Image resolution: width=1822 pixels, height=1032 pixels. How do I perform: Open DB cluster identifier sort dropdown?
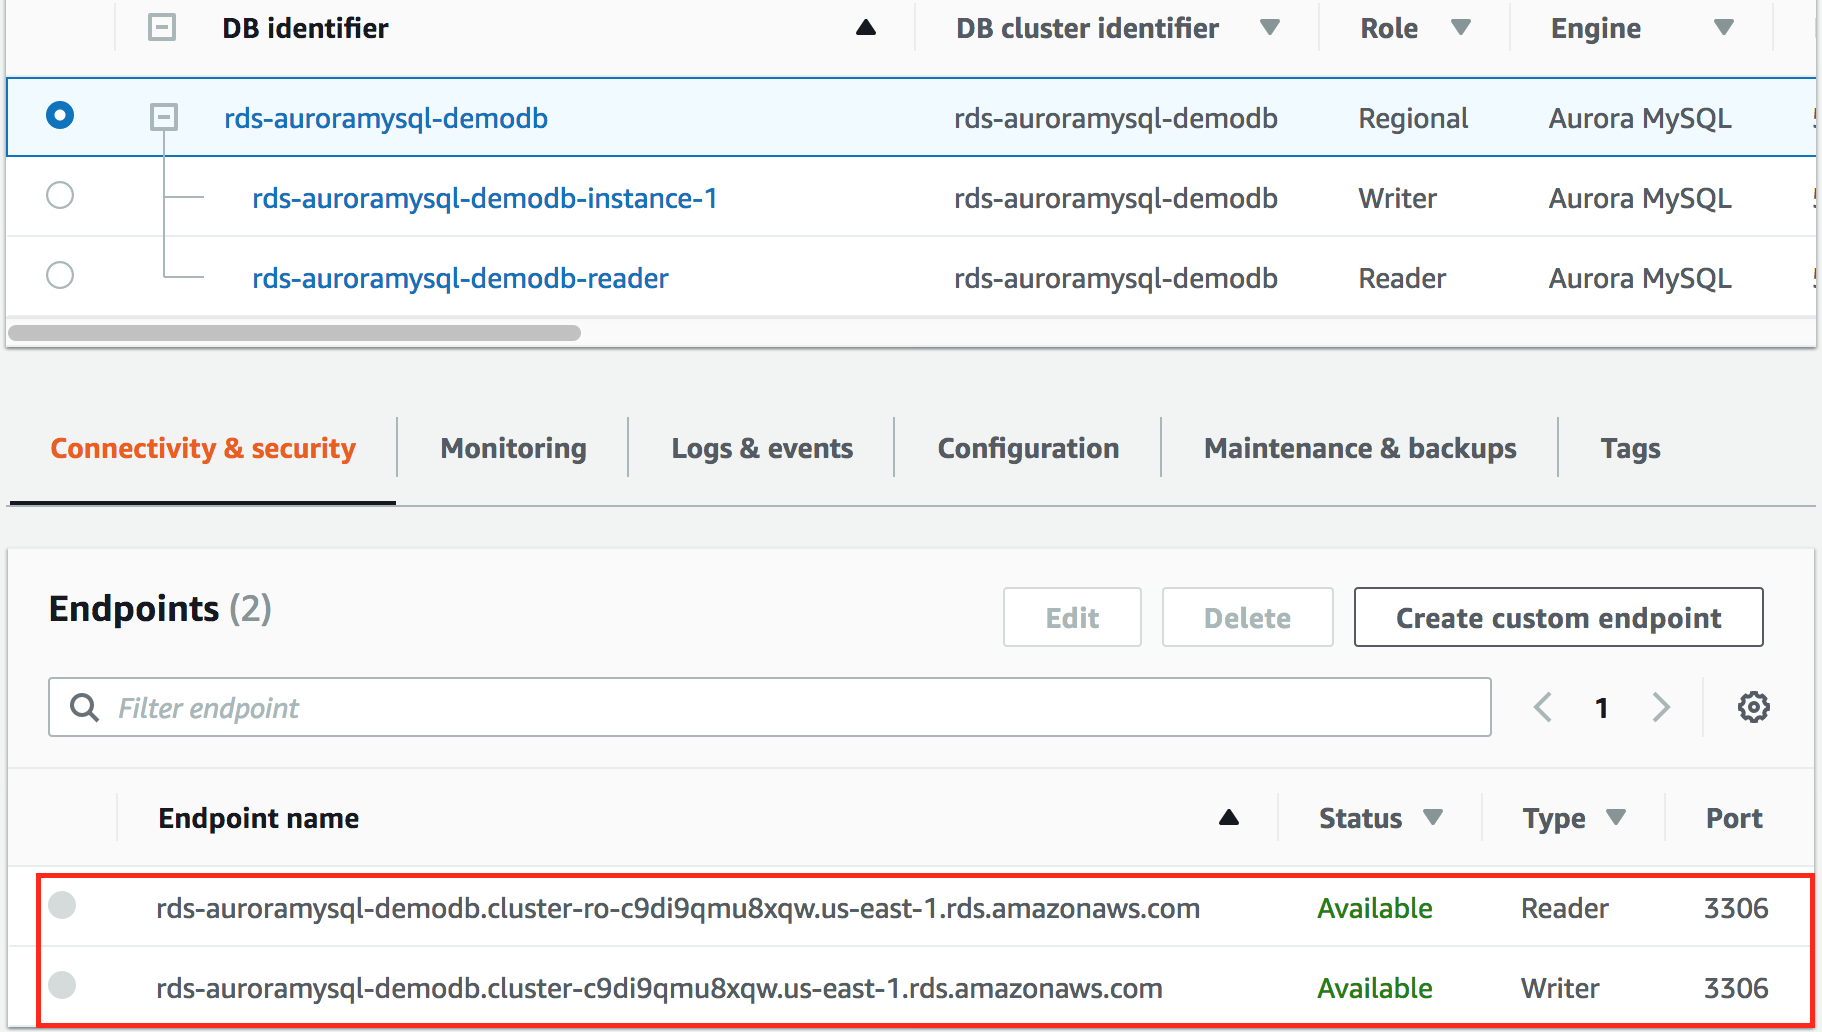point(1270,28)
